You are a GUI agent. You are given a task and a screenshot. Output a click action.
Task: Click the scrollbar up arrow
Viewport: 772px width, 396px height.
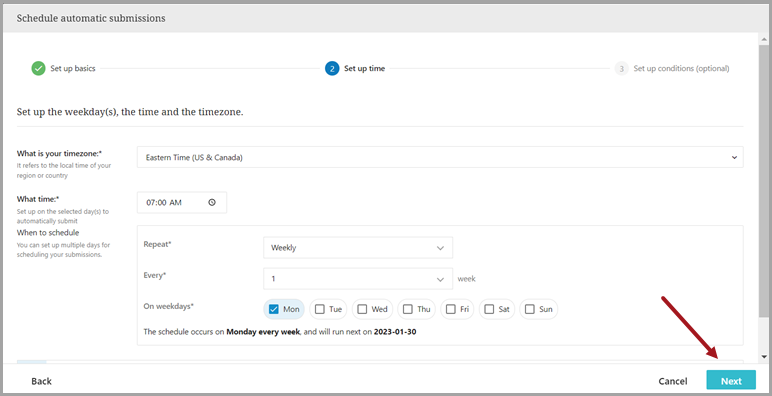click(x=764, y=39)
